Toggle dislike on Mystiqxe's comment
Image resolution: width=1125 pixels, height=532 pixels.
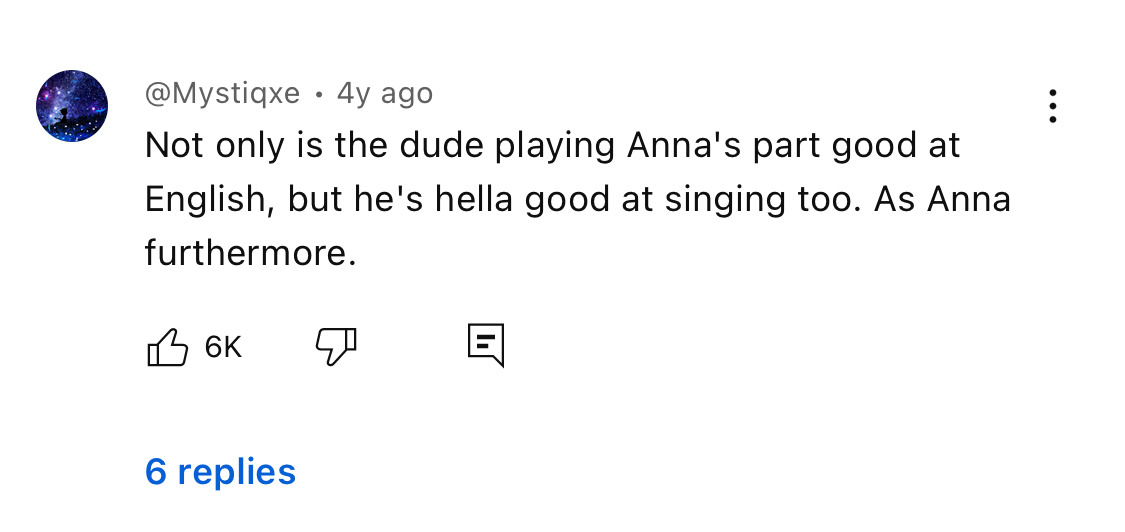(336, 346)
